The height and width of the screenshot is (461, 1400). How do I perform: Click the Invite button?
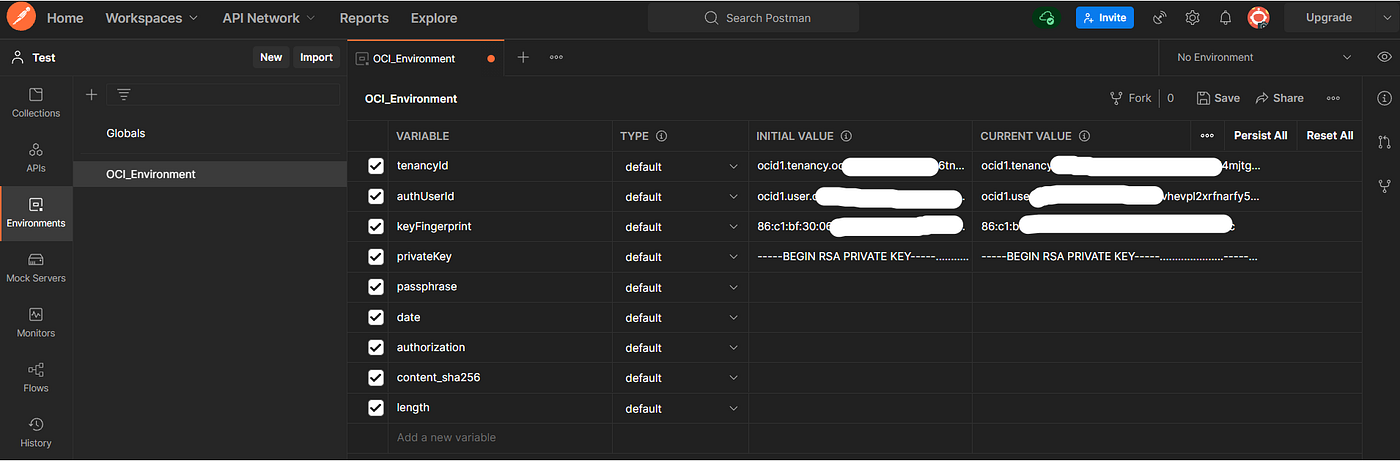(x=1105, y=18)
